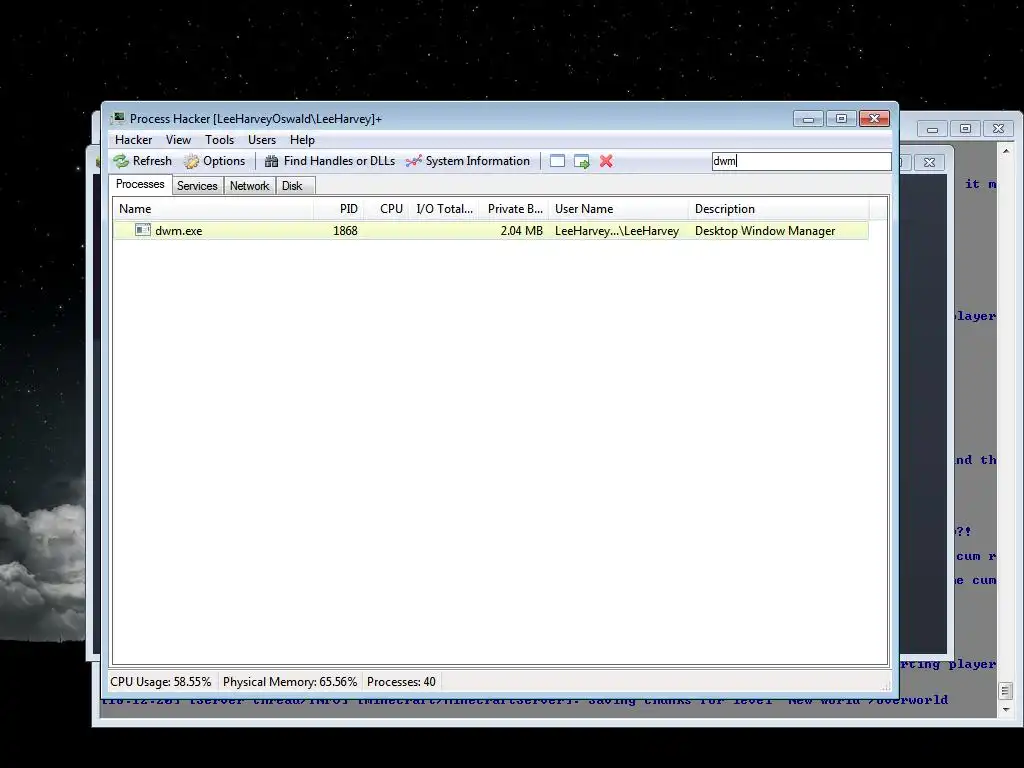Open Options from the toolbar
1024x768 pixels.
tap(215, 161)
